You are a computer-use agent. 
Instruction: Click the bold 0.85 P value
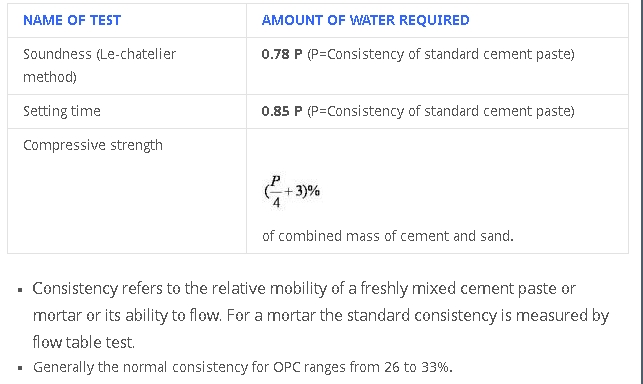click(x=282, y=111)
